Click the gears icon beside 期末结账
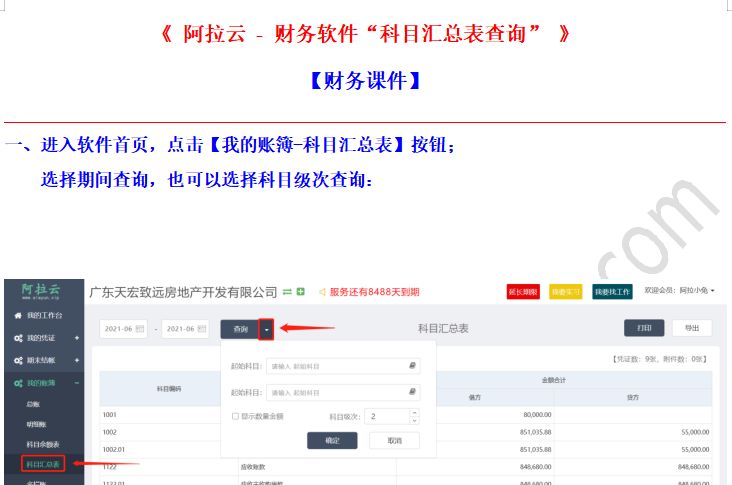The width and height of the screenshot is (732, 485). 18,360
